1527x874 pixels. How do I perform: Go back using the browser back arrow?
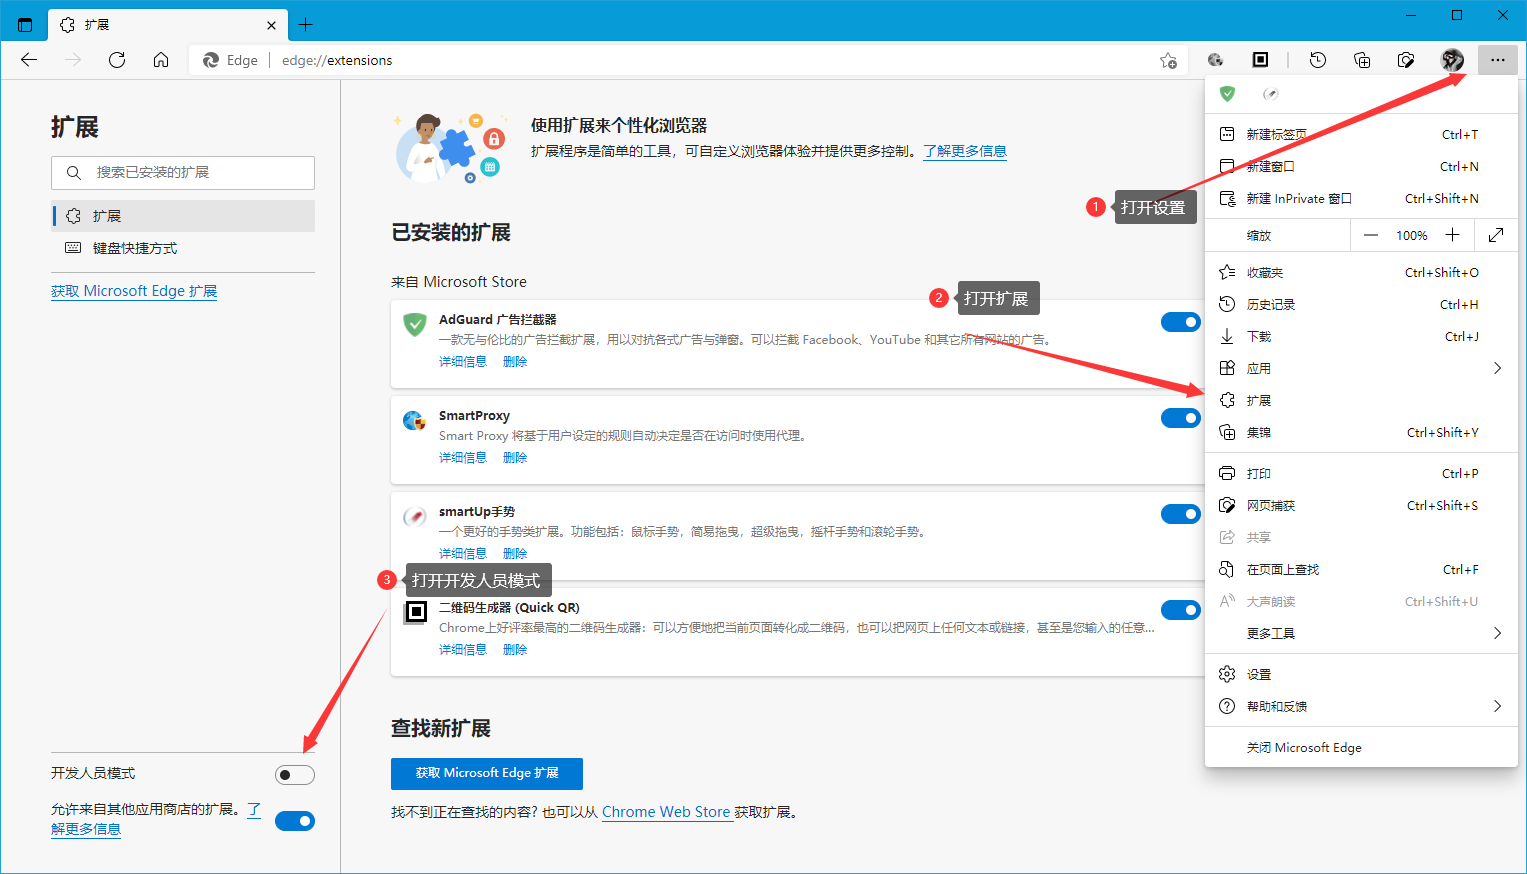[x=29, y=60]
